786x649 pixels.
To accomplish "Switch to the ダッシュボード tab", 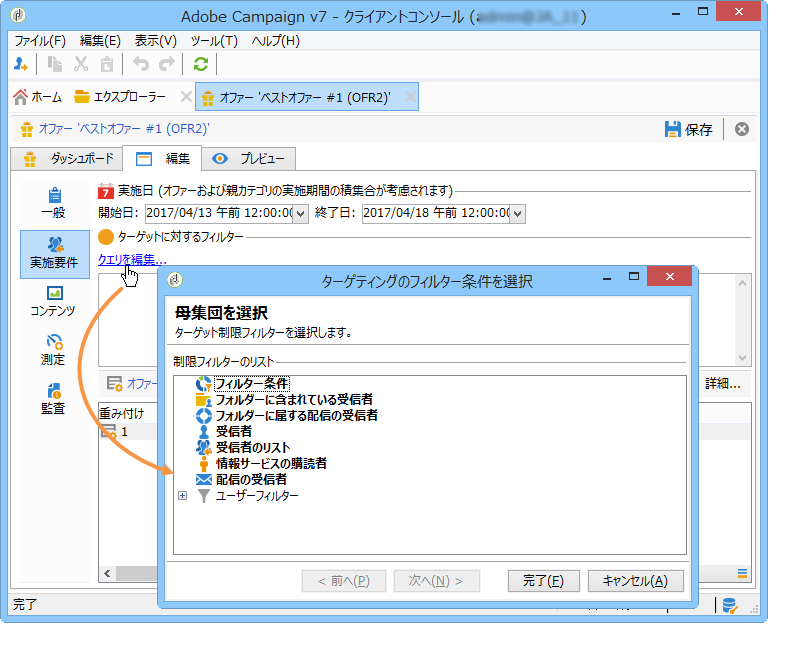I will tap(67, 159).
